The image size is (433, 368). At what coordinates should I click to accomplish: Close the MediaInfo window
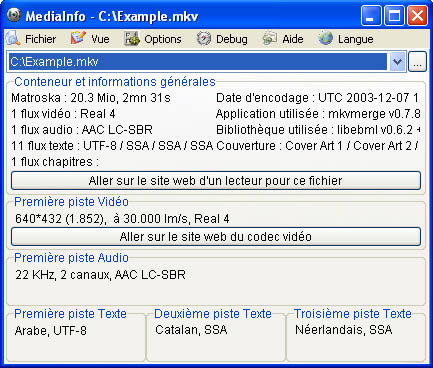(417, 16)
